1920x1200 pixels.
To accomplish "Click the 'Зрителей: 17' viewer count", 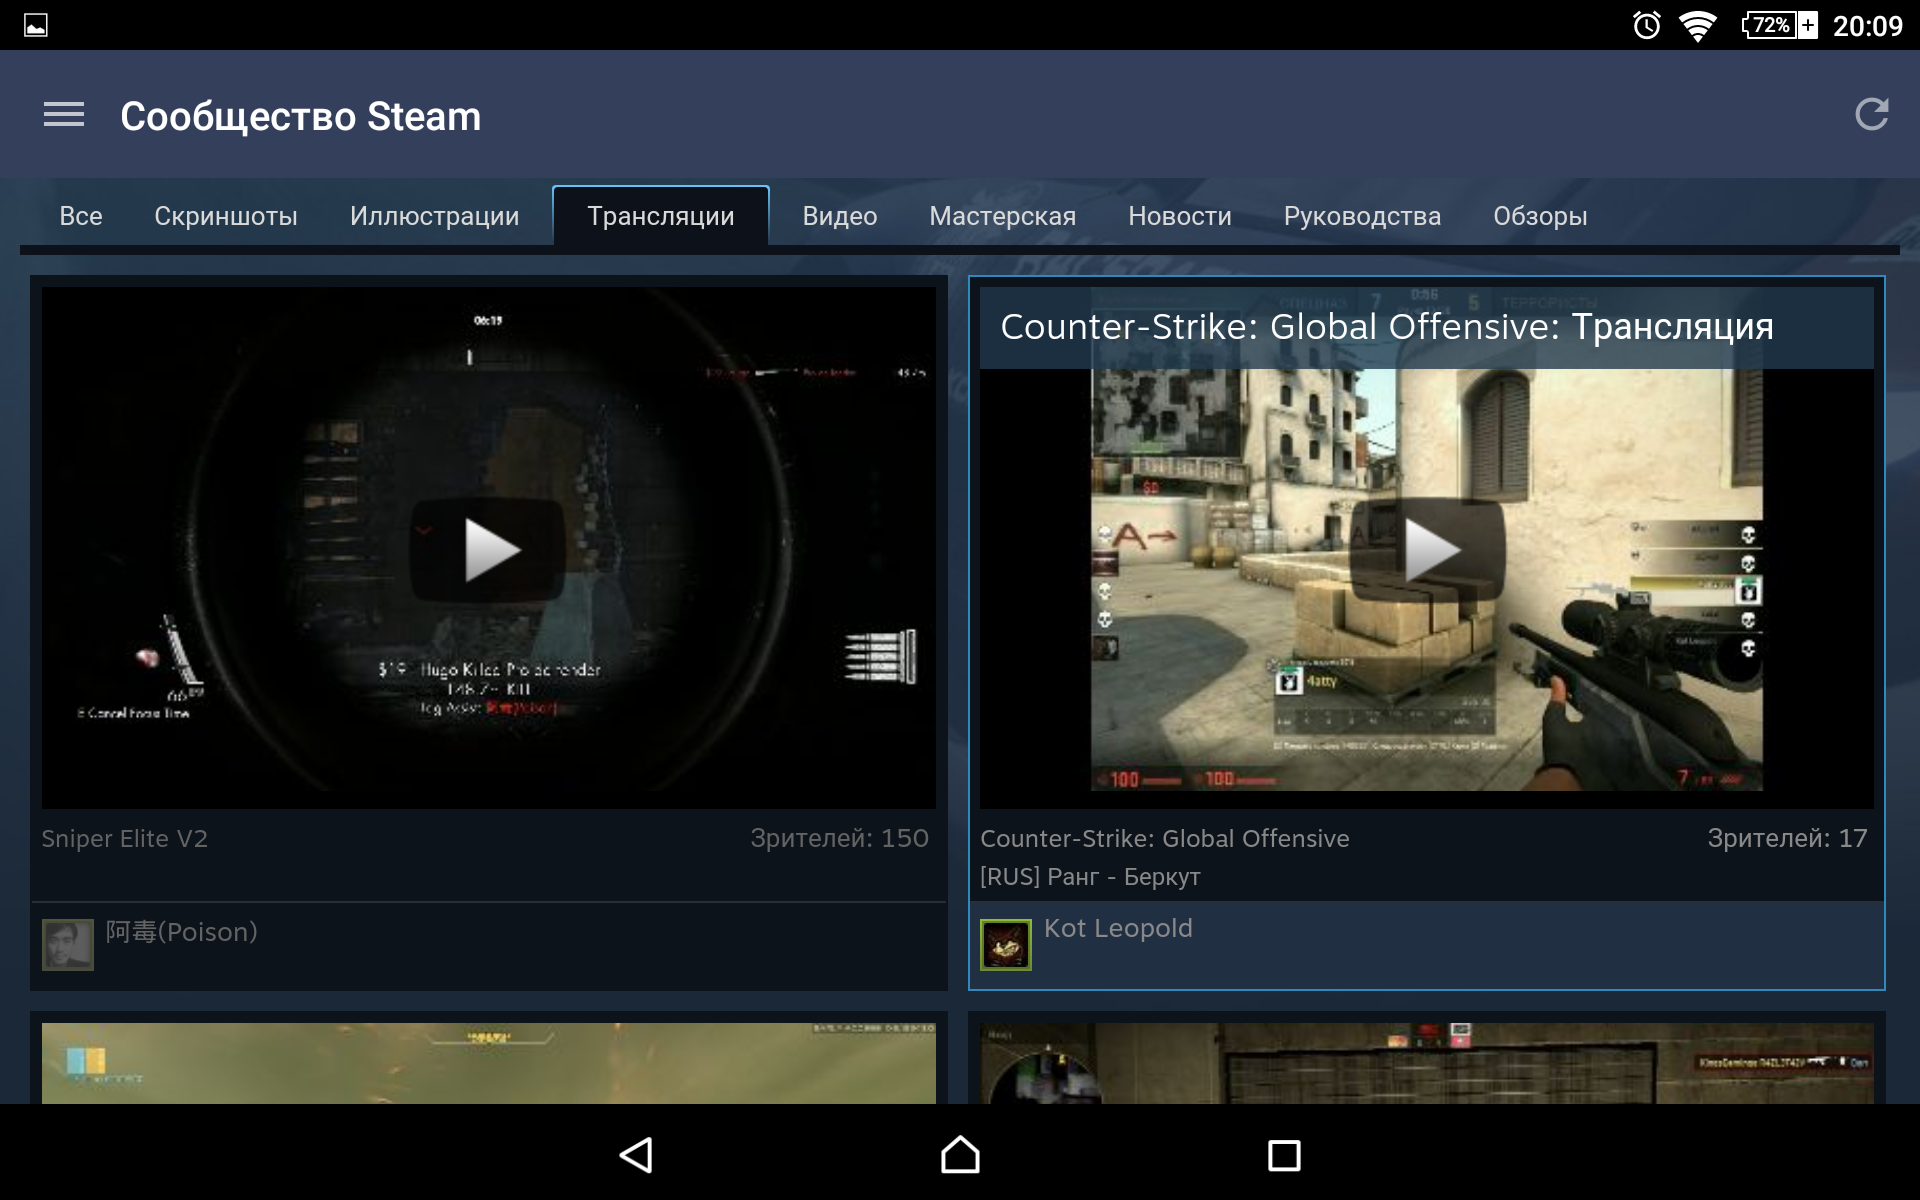I will [x=1787, y=839].
